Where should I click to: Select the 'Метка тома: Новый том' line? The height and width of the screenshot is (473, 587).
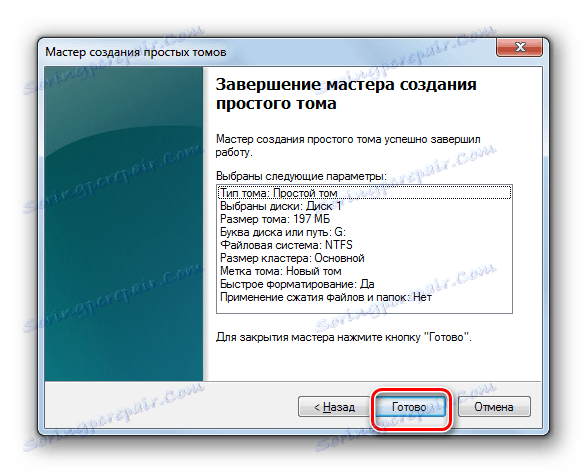(364, 271)
